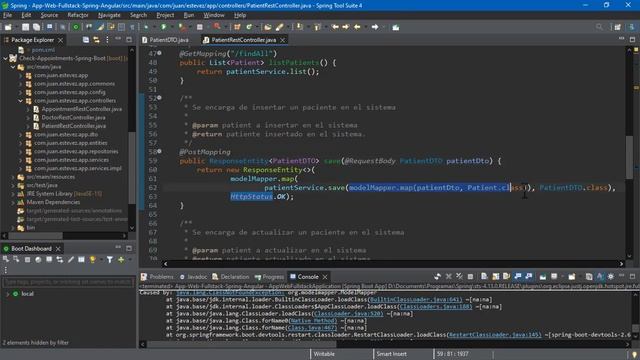Select pom.xml in Package Explorer
640x360 pixels.
(x=43, y=50)
